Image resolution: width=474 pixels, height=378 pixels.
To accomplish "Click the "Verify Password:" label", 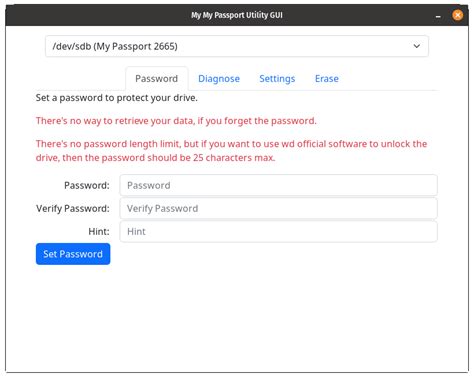I will [73, 209].
